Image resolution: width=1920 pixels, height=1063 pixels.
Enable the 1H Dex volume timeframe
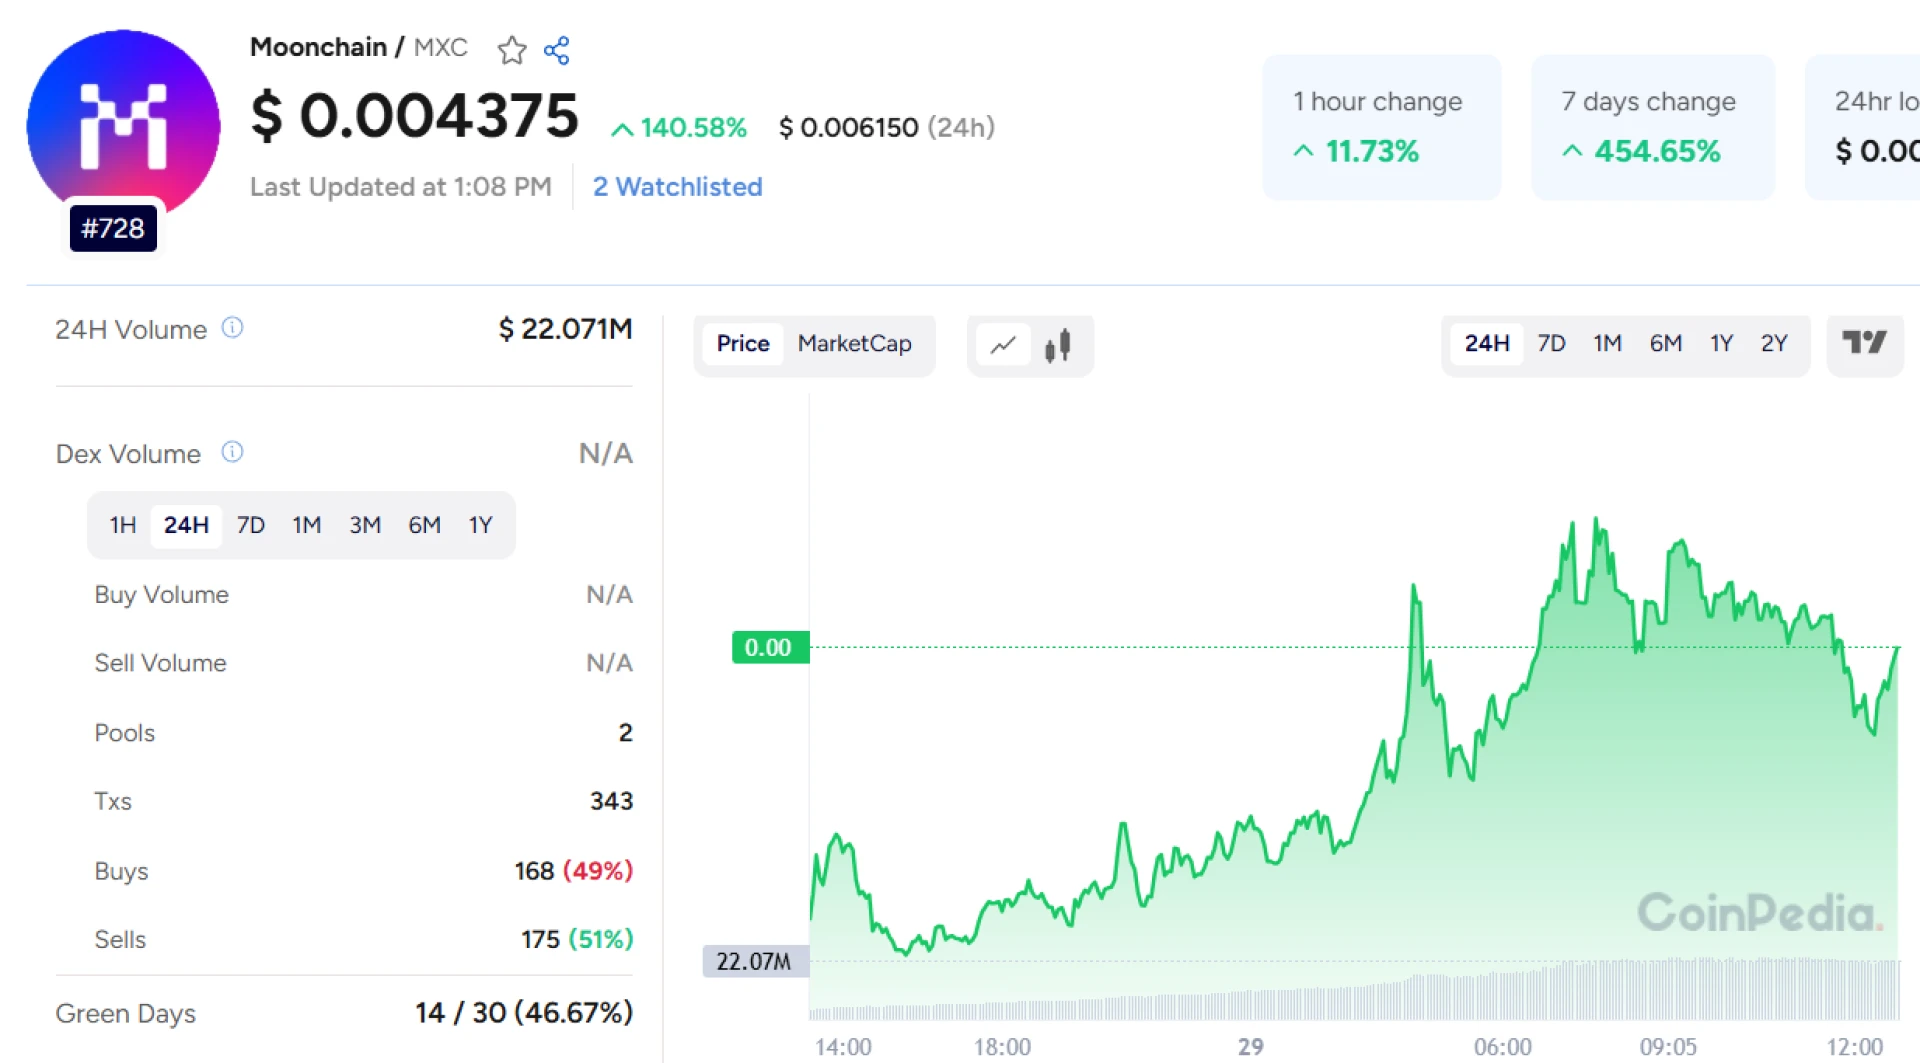(122, 524)
